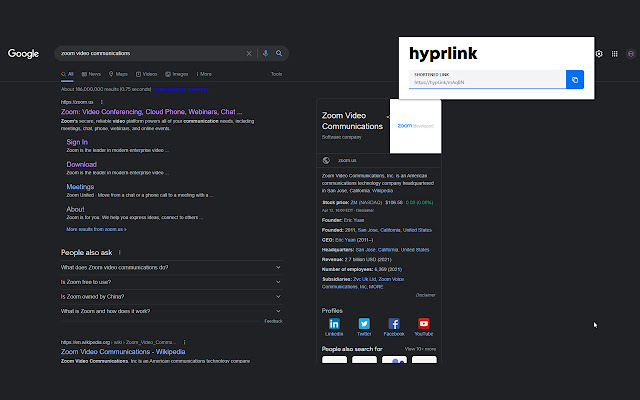Open options menu for Wikipedia result
The width and height of the screenshot is (640, 400).
[x=184, y=342]
